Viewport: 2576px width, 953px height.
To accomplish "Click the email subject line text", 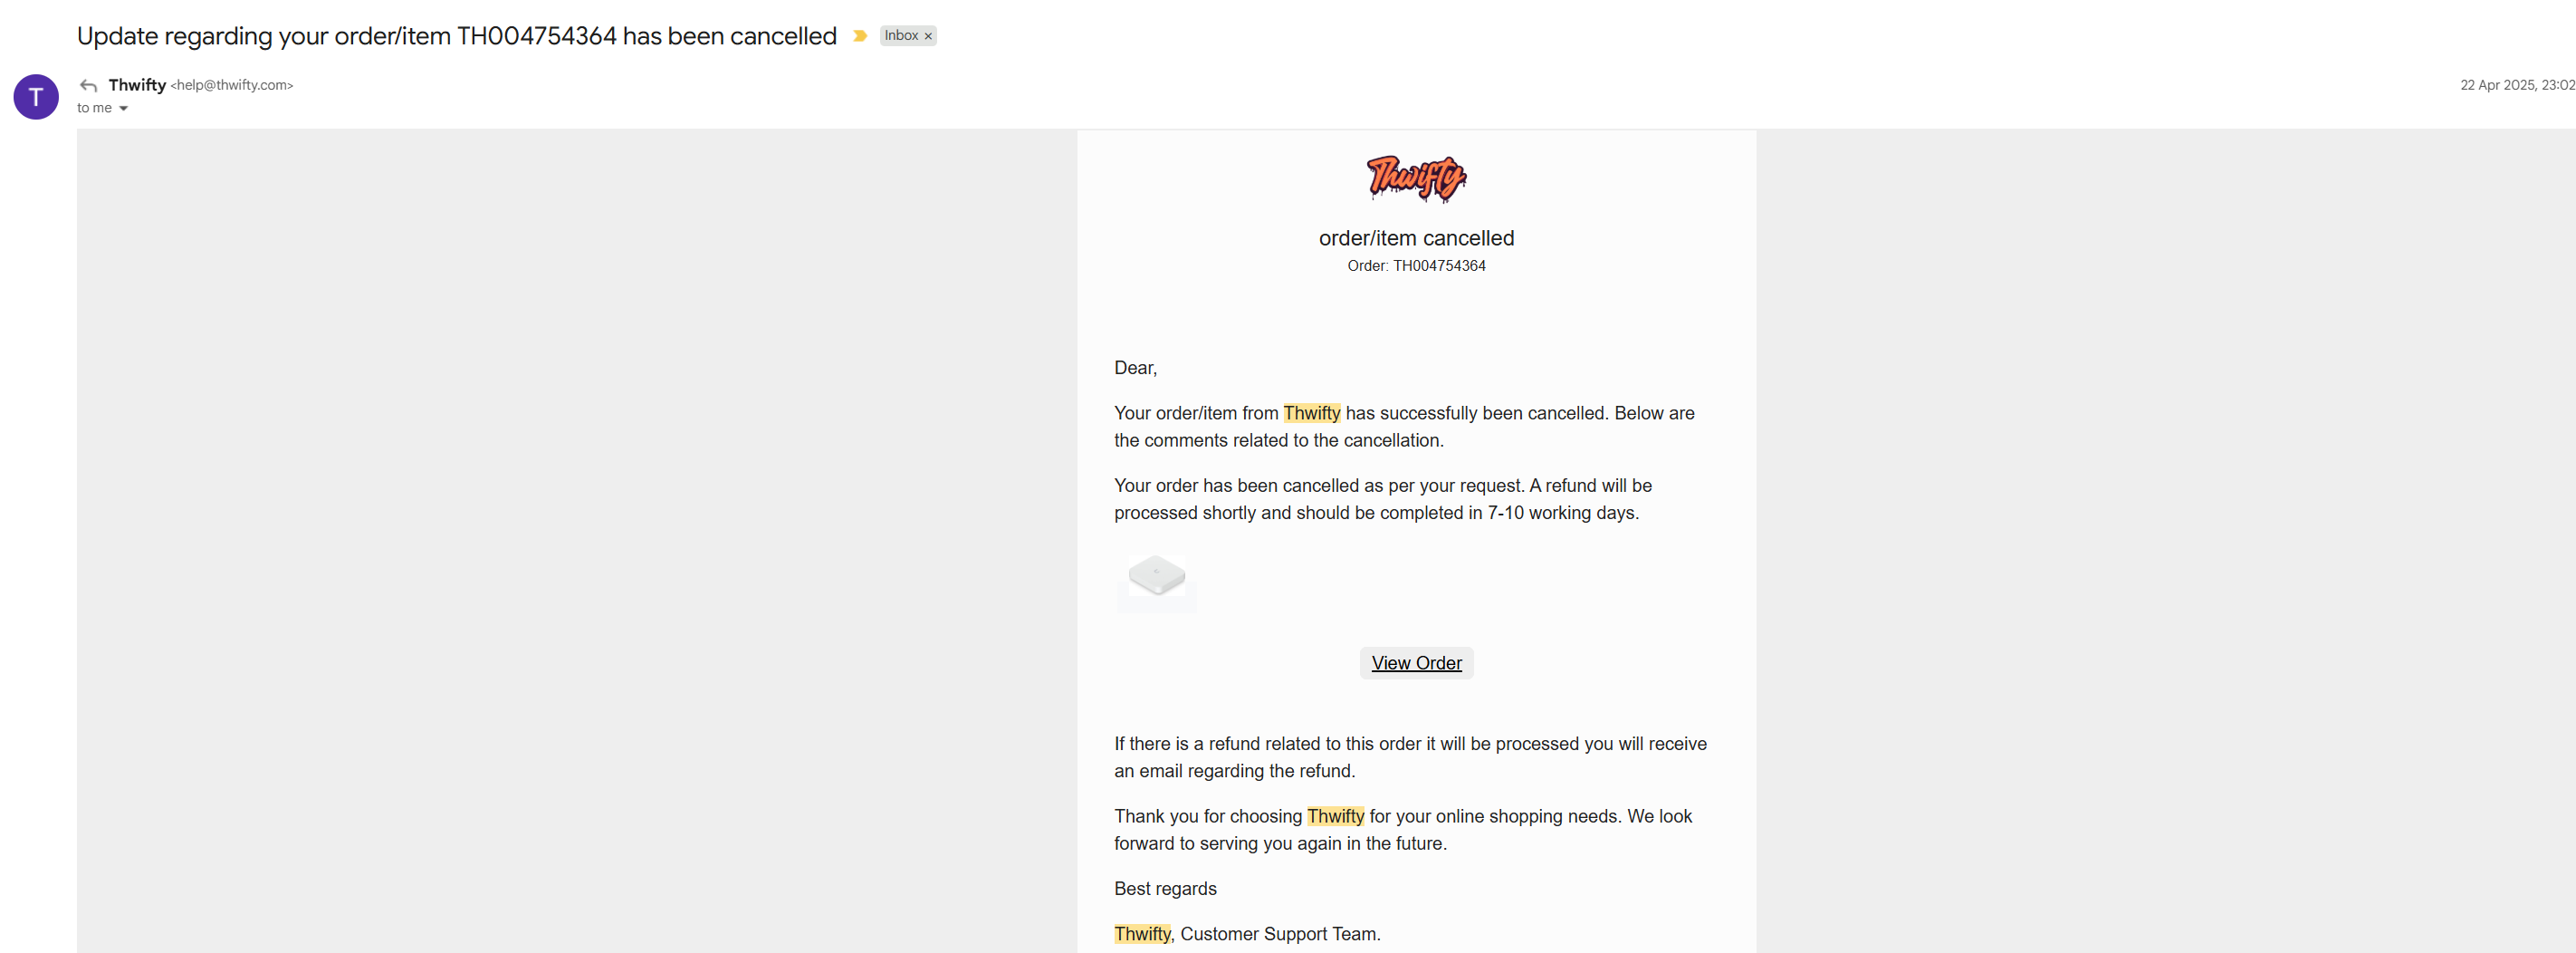I will point(456,36).
